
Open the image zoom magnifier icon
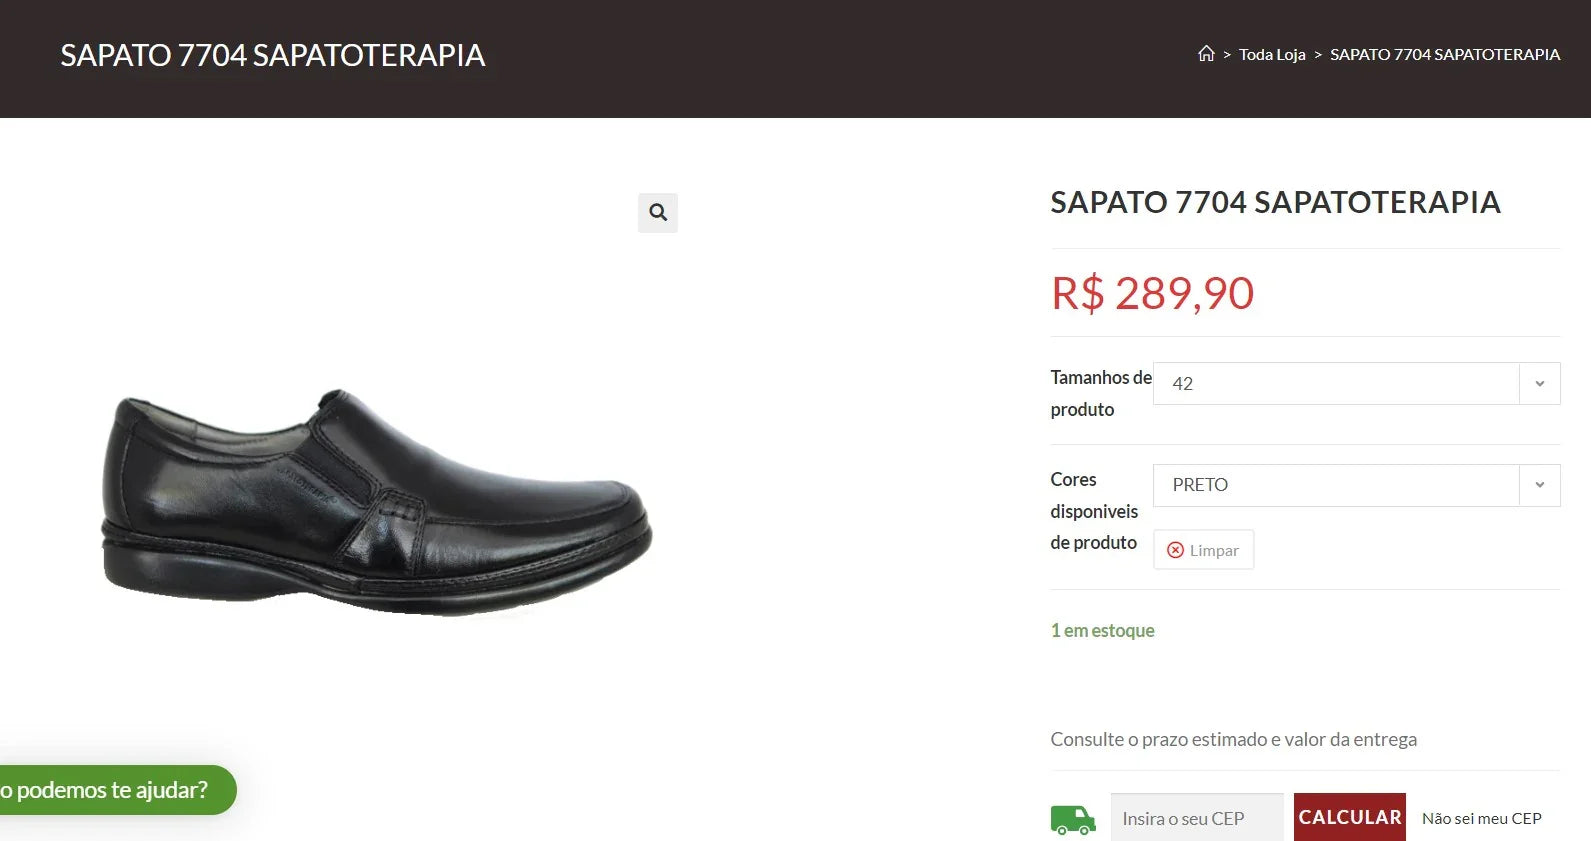(x=657, y=212)
